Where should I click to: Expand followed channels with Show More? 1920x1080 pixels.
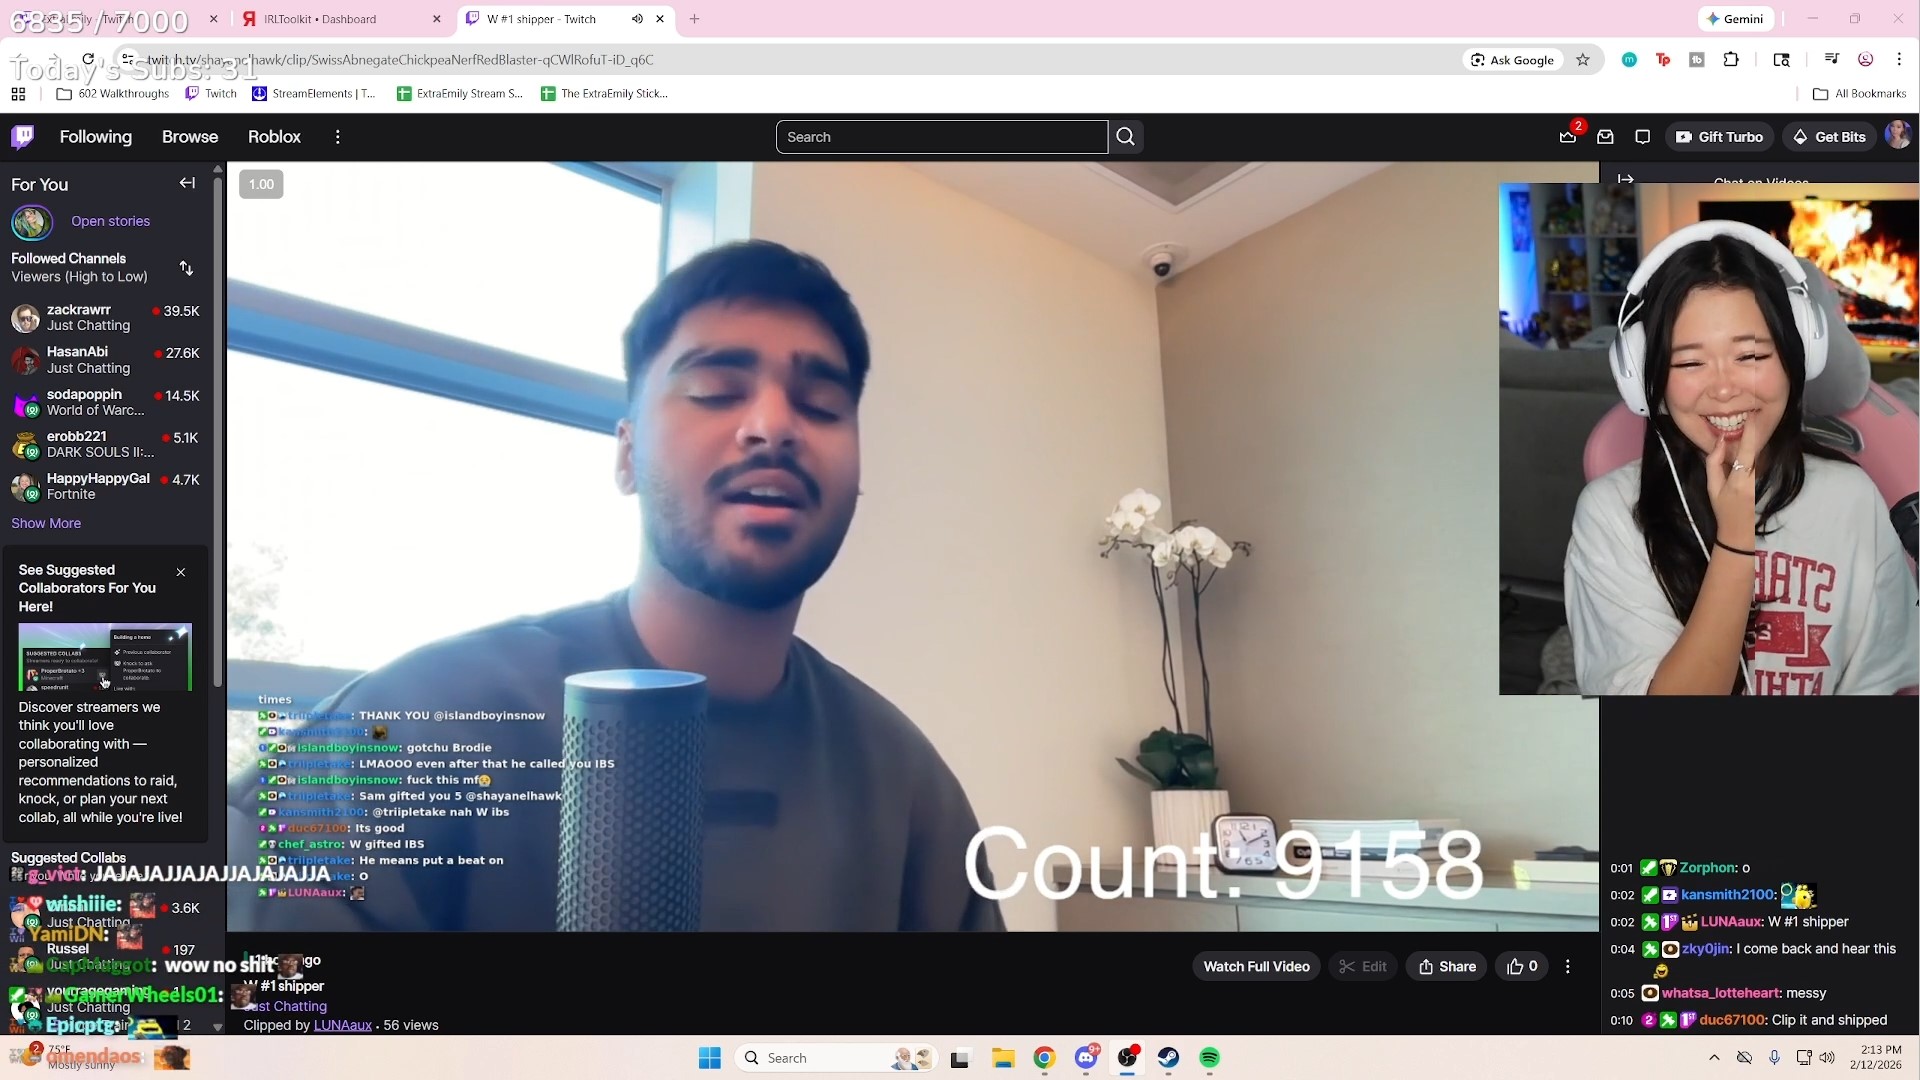tap(46, 523)
